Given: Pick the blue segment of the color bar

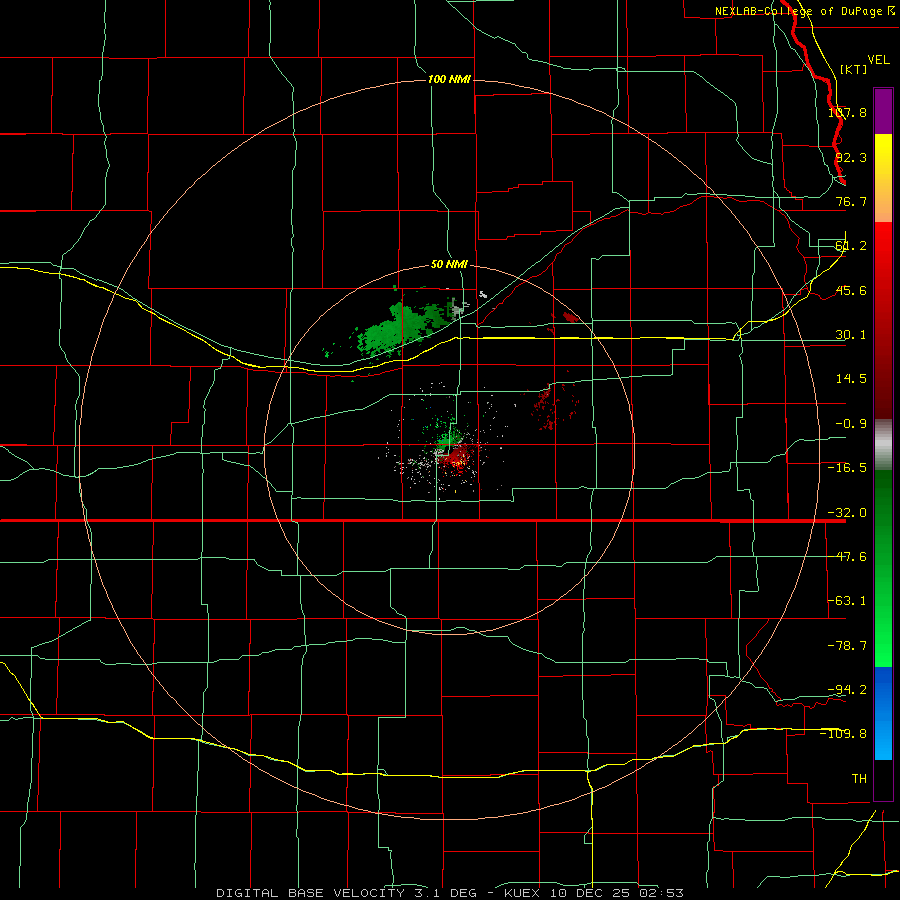Looking at the screenshot, I should (883, 713).
